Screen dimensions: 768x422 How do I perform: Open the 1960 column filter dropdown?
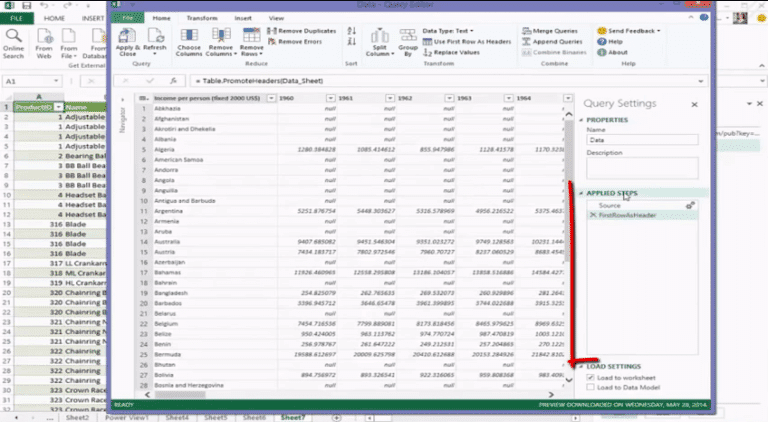tap(331, 98)
